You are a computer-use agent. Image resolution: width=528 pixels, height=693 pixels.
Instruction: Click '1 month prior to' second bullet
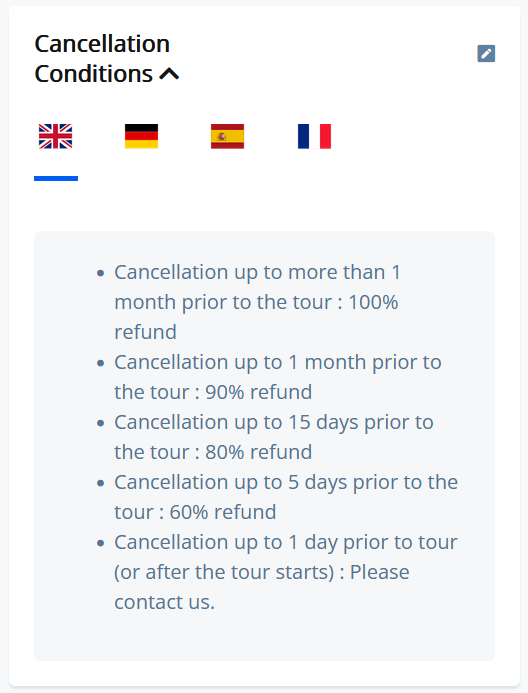(x=365, y=362)
